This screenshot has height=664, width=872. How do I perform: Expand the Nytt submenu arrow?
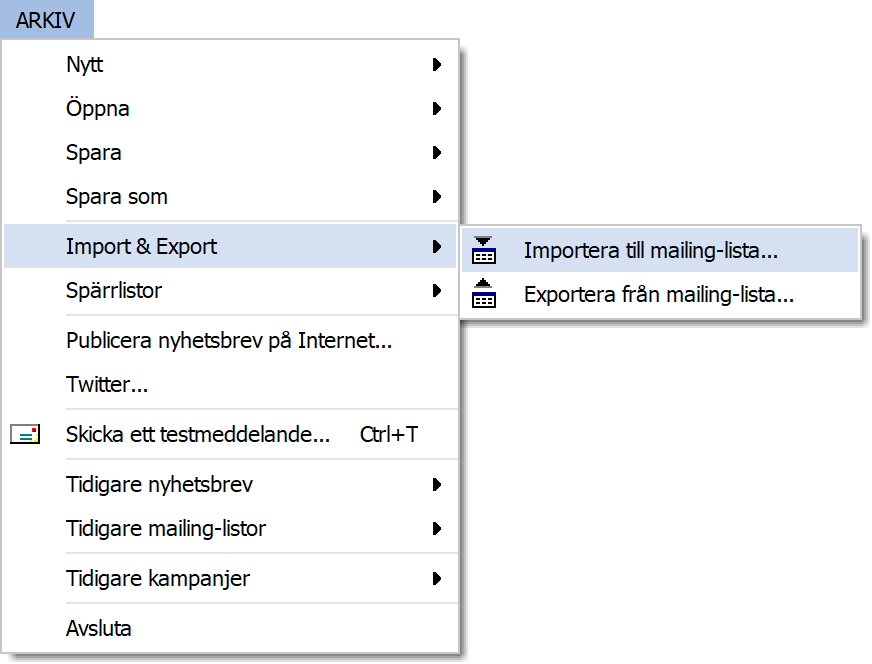click(437, 65)
